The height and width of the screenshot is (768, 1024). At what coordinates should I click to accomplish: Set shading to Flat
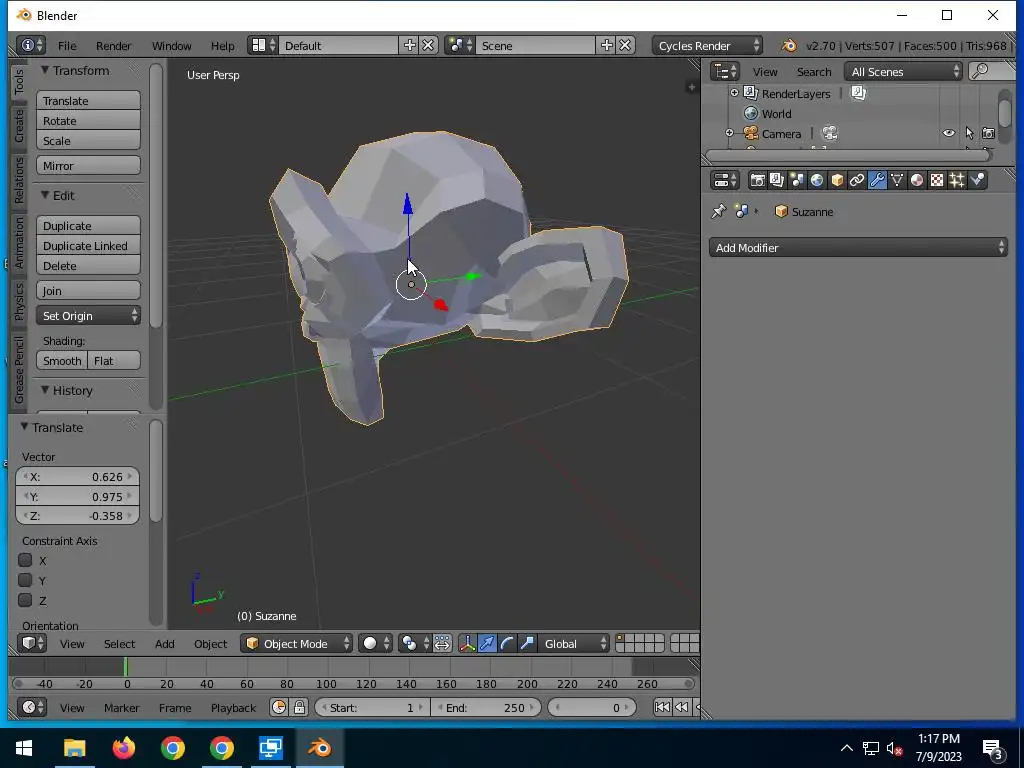pos(114,360)
